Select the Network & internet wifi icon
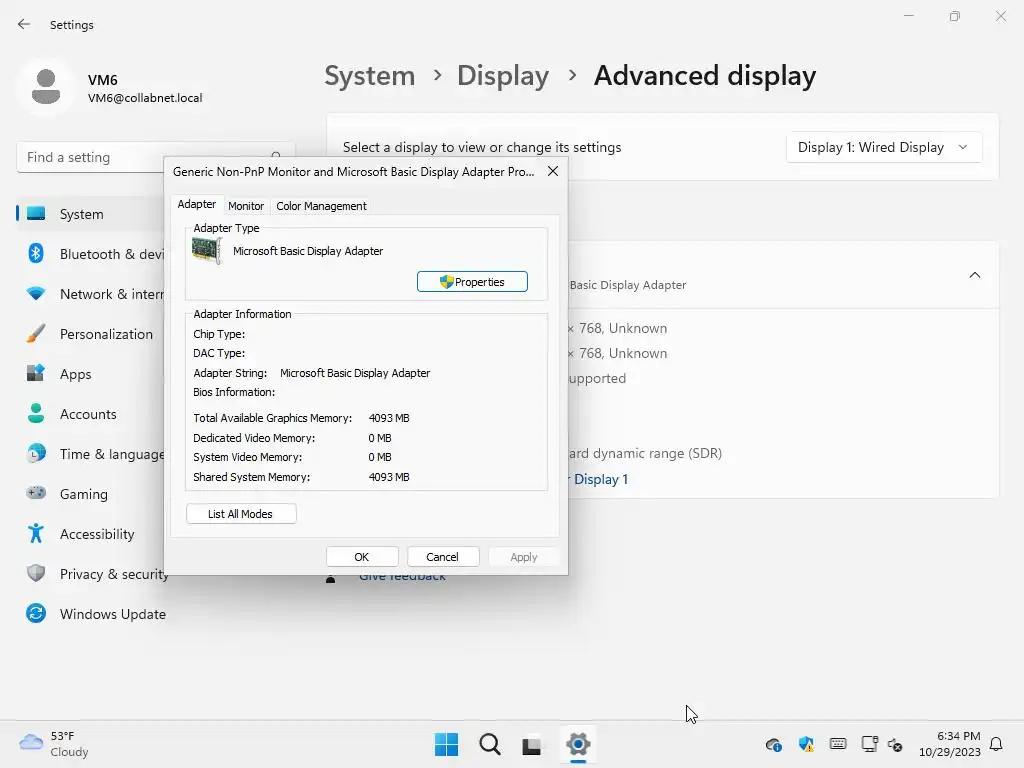The image size is (1024, 768). [x=36, y=294]
